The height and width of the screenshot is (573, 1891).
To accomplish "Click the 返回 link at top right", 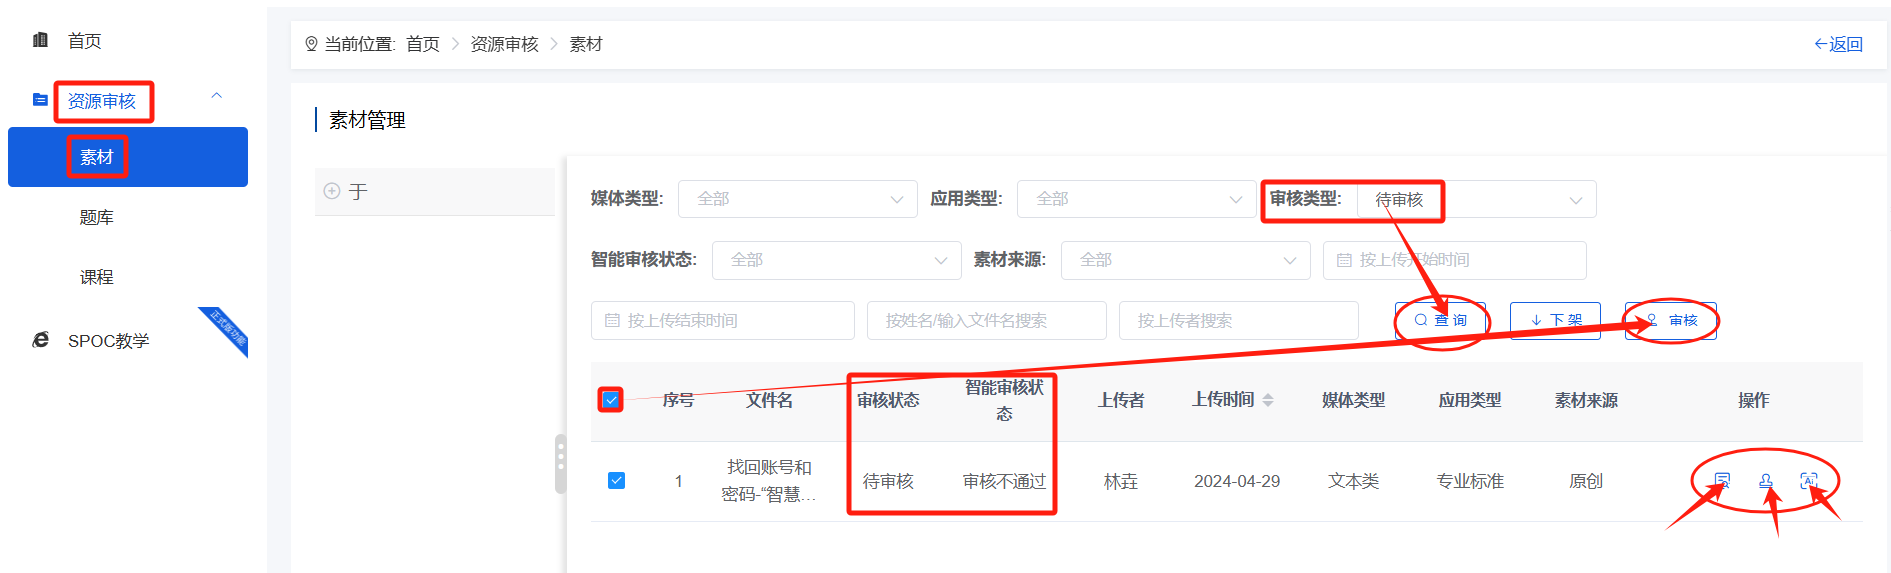I will (1838, 44).
